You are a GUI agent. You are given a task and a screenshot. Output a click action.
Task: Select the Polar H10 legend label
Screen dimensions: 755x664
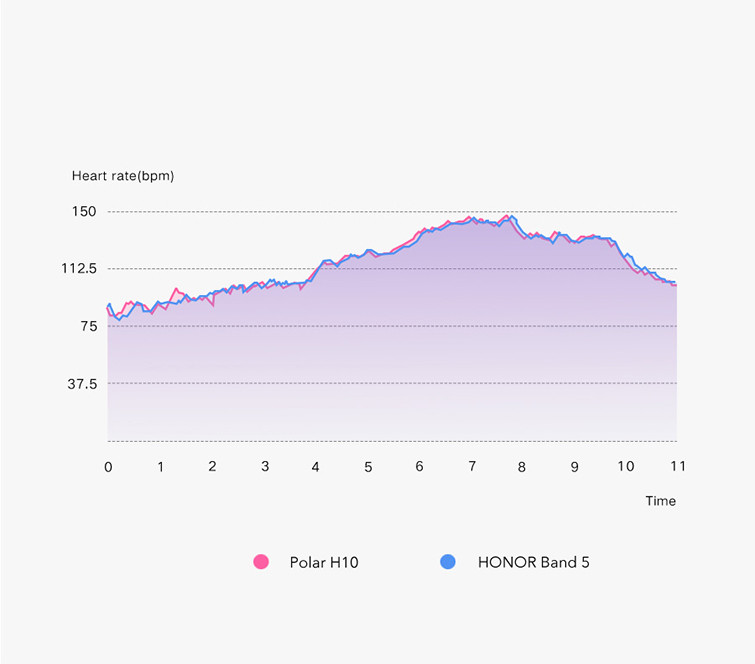pos(324,562)
